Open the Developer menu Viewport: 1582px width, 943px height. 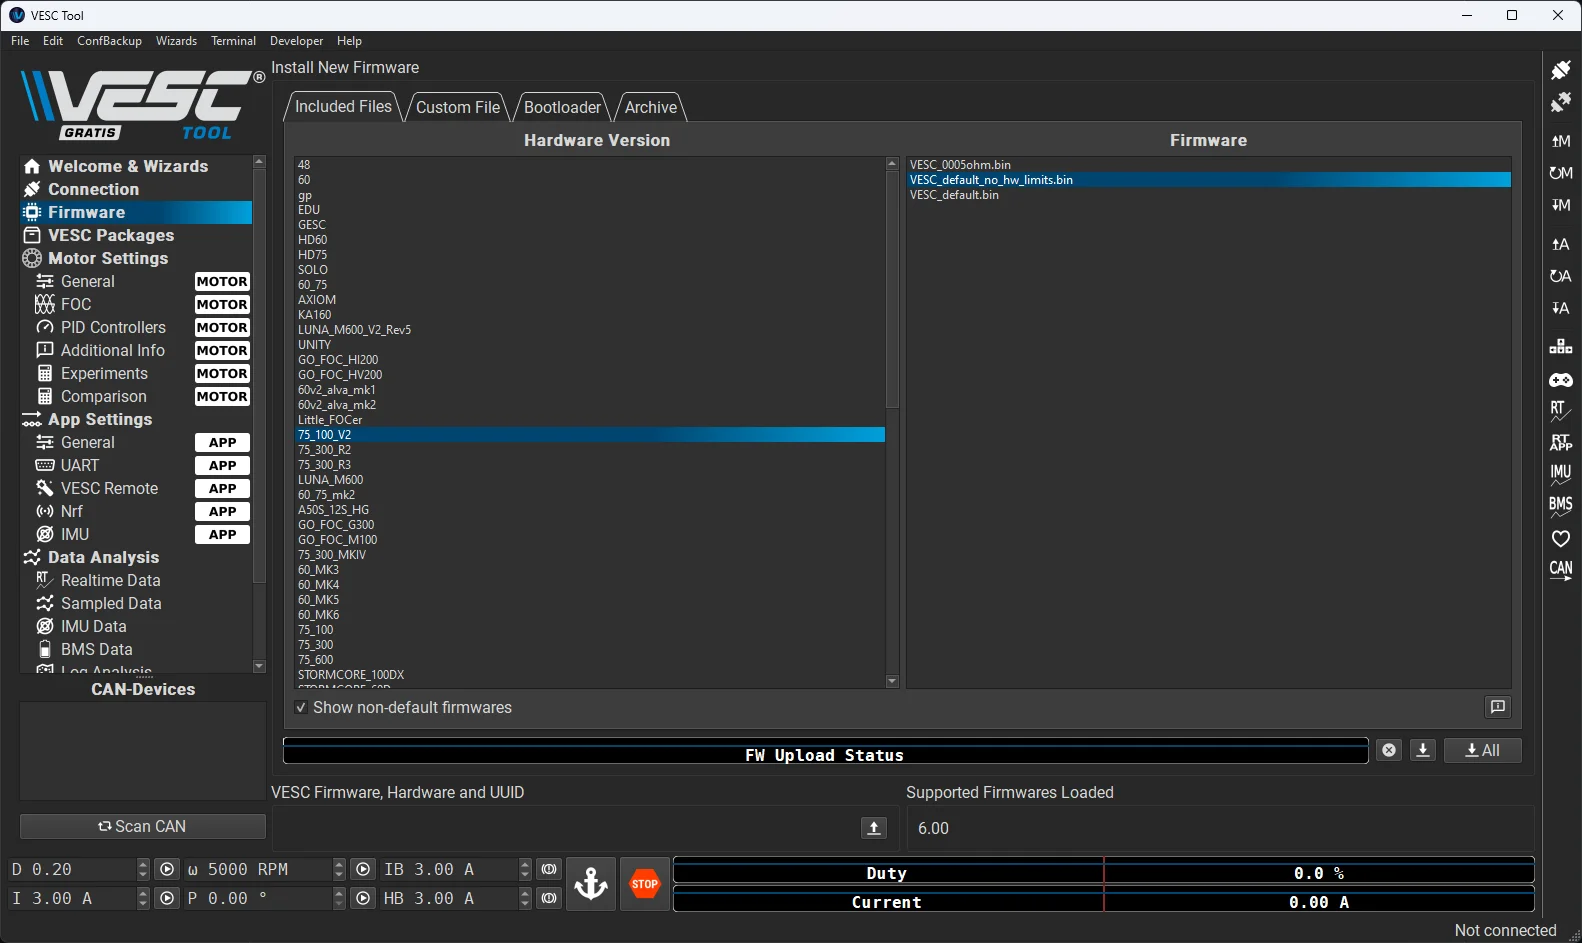pyautogui.click(x=296, y=41)
